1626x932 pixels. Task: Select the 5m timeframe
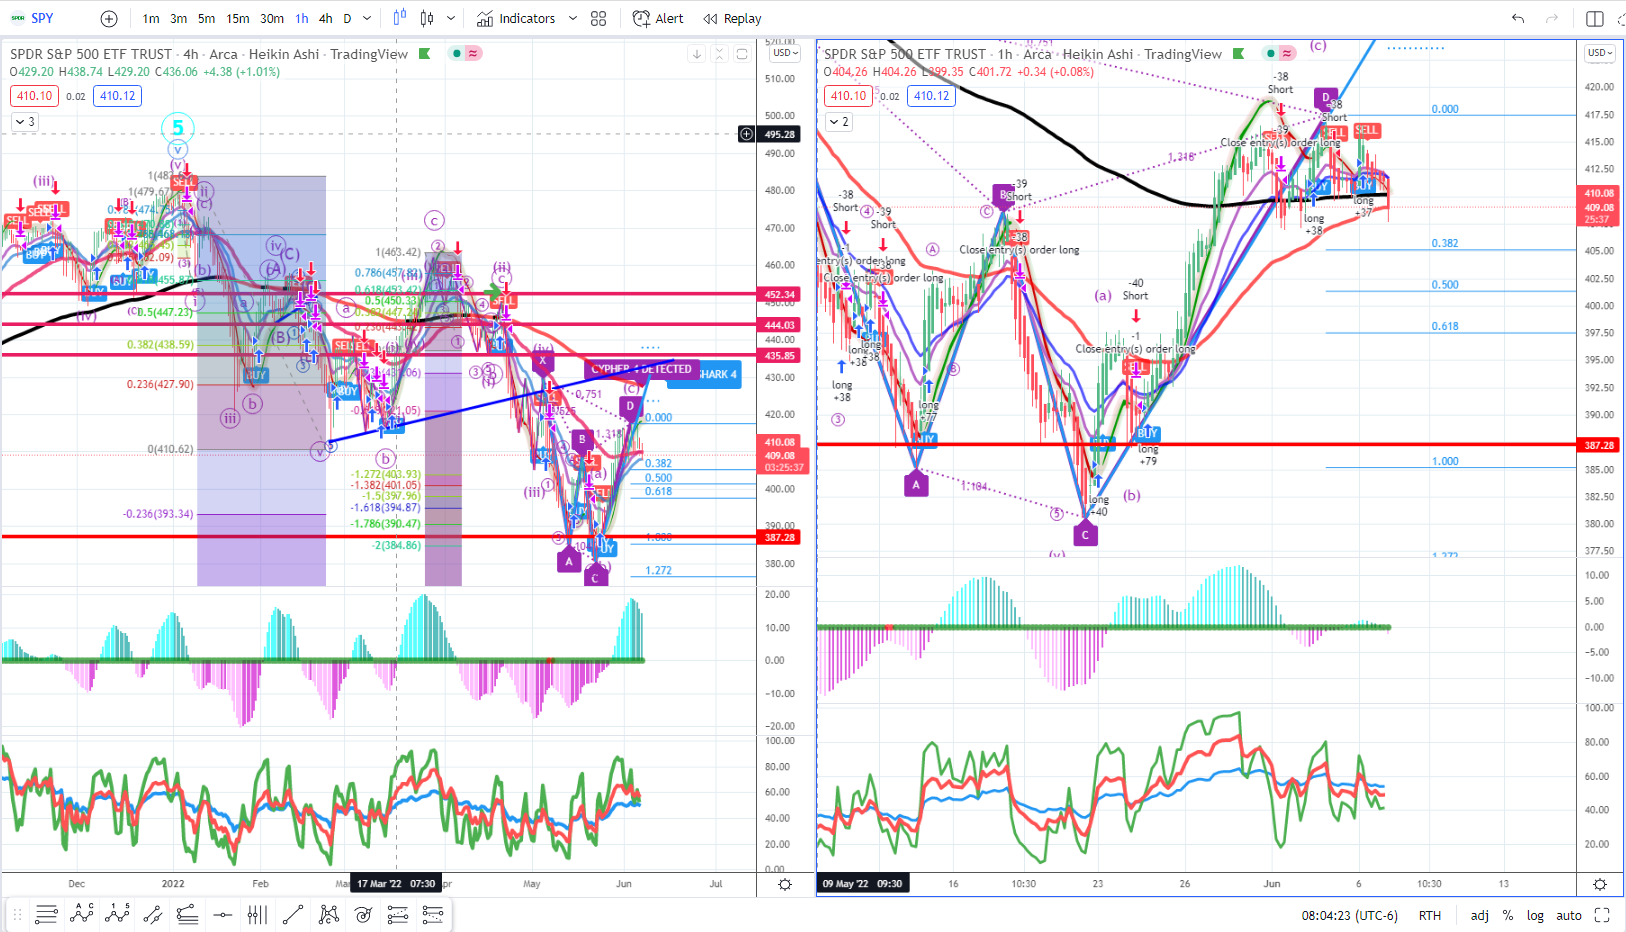[206, 18]
